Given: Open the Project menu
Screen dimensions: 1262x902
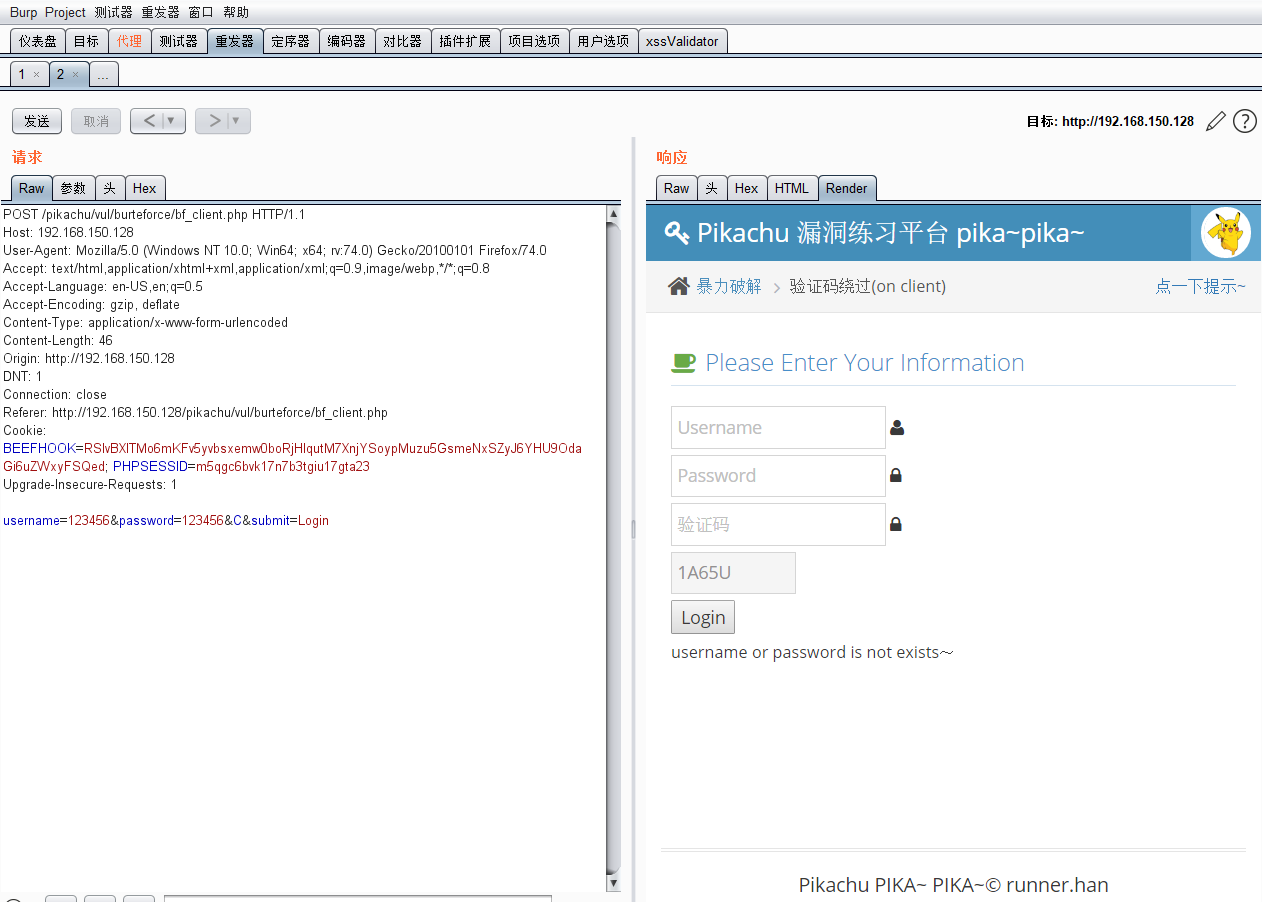Looking at the screenshot, I should coord(66,12).
